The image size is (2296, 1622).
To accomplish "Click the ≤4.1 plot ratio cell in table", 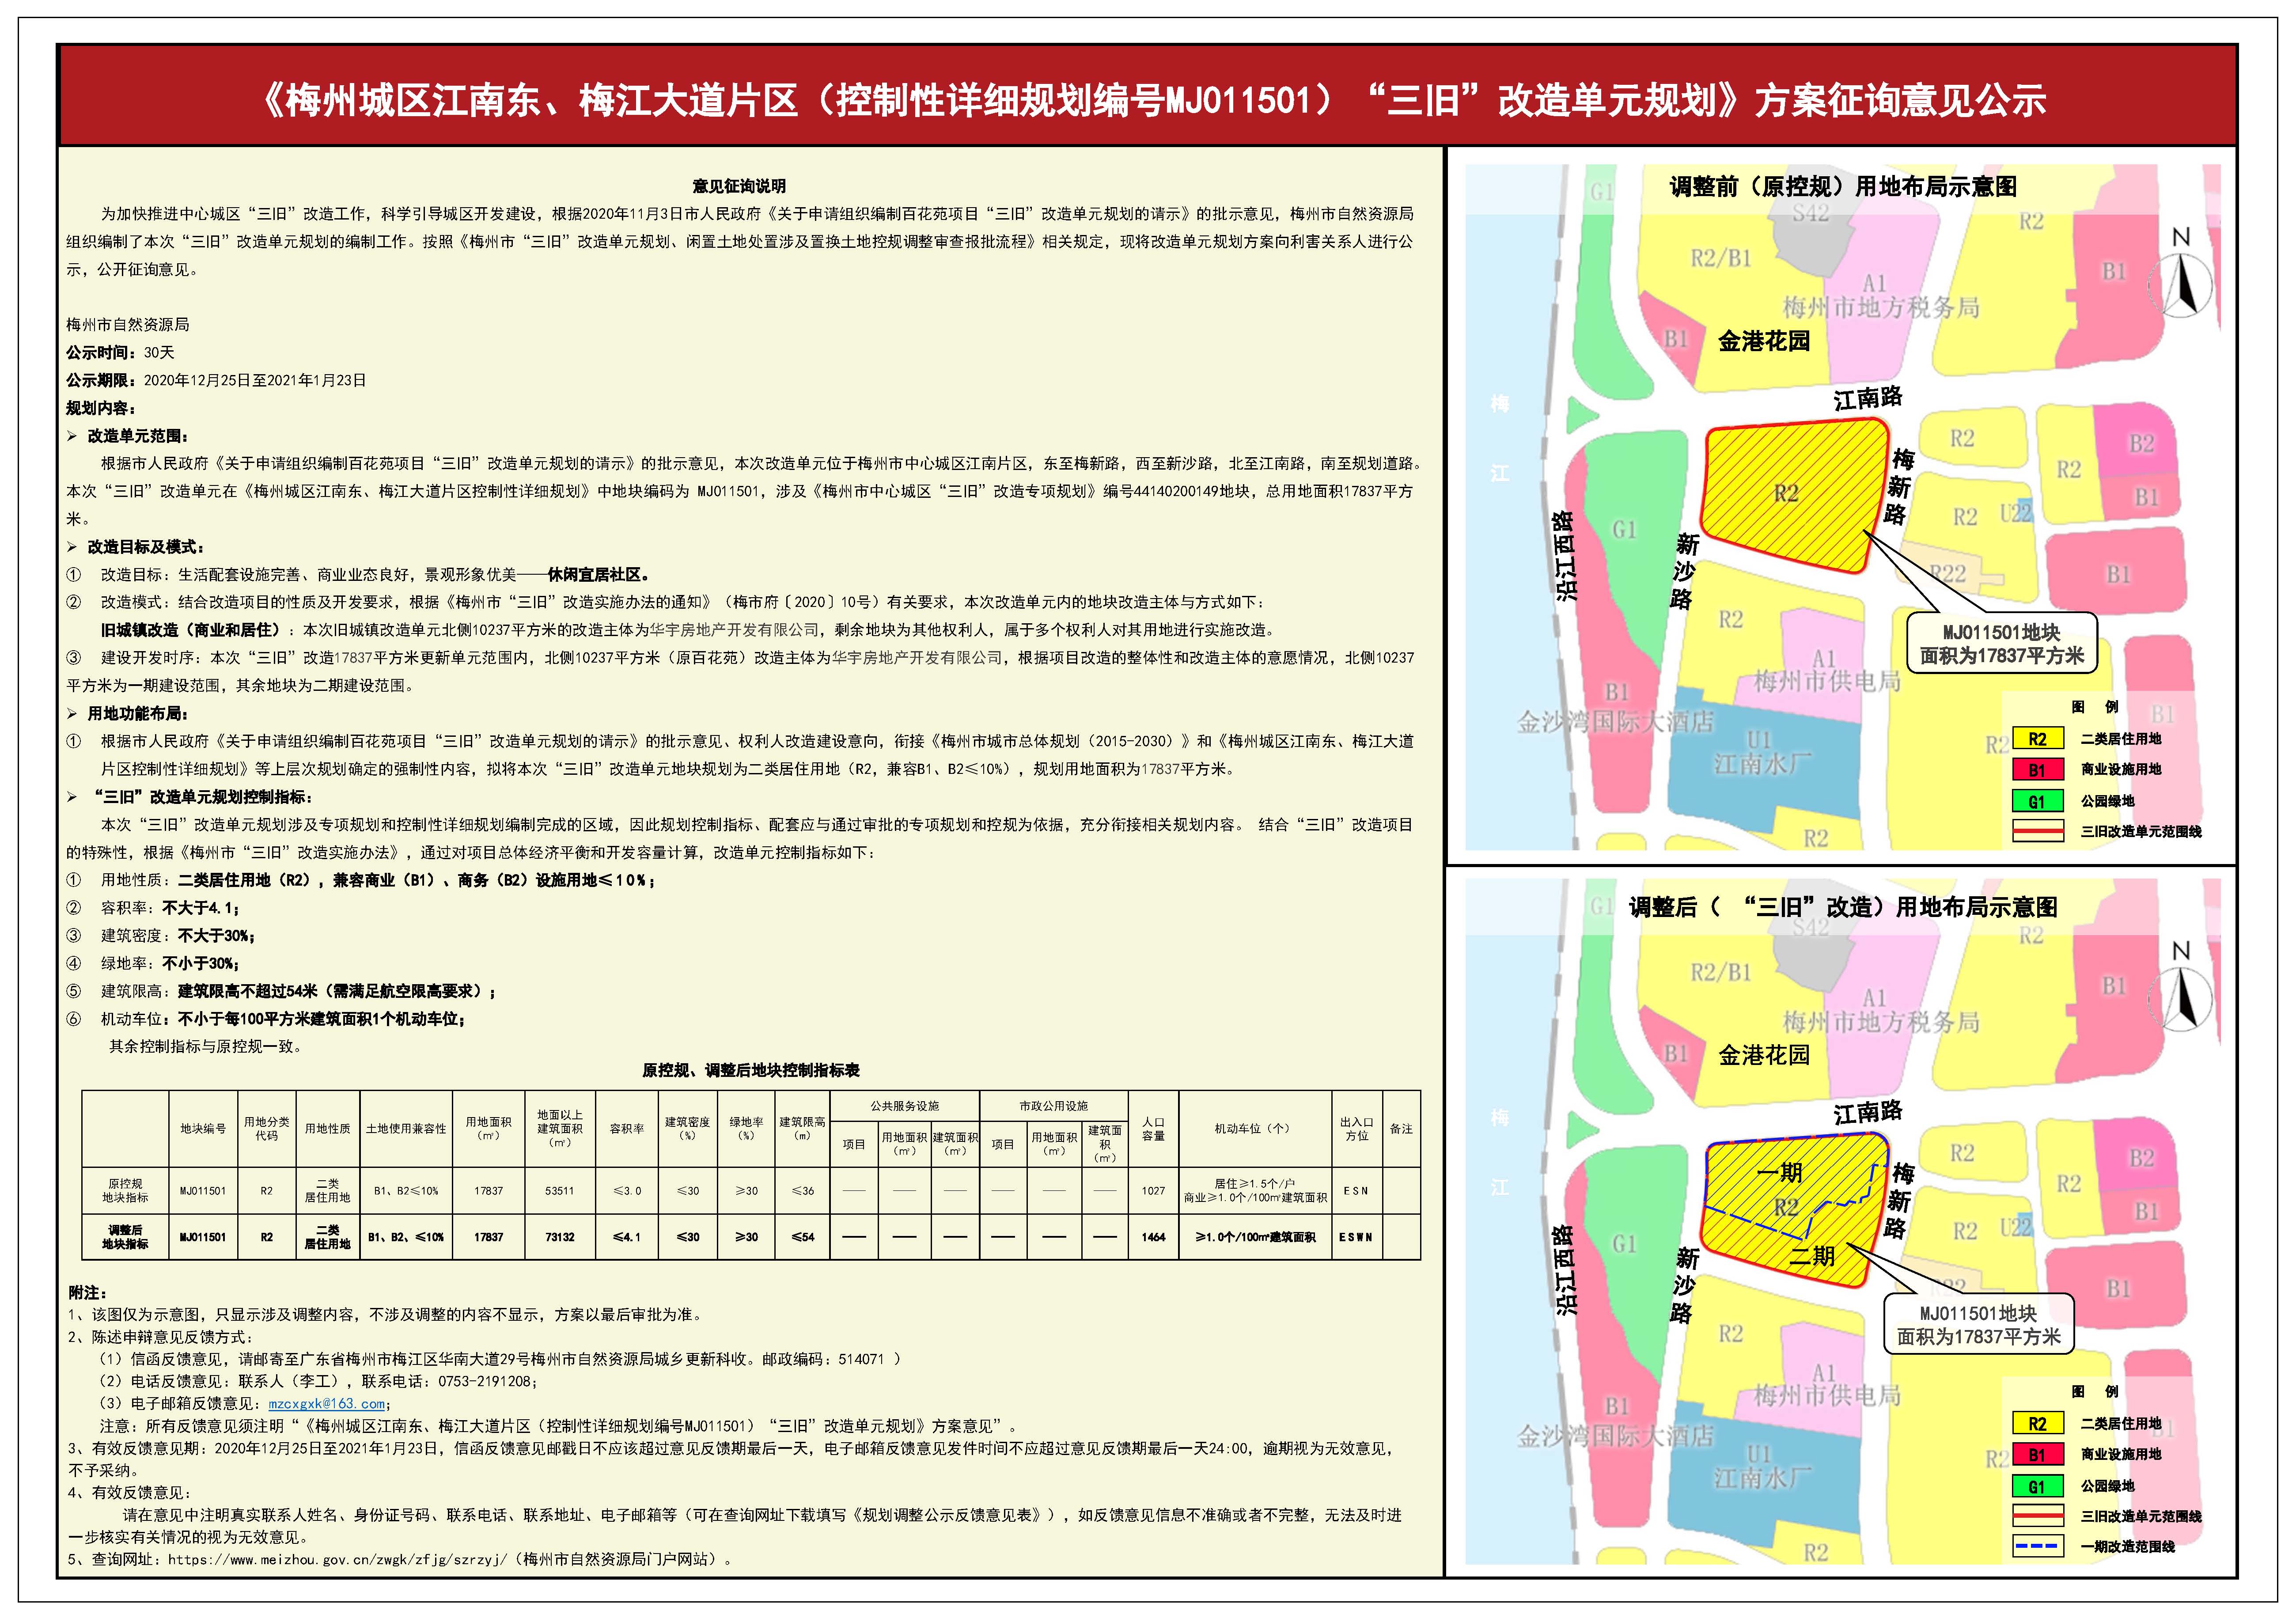I will coord(627,1237).
